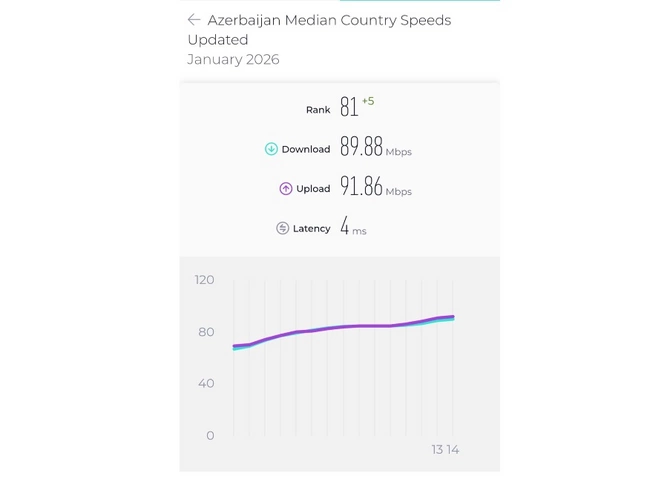Select the 89.88 Mbps download speed value

pyautogui.click(x=362, y=148)
